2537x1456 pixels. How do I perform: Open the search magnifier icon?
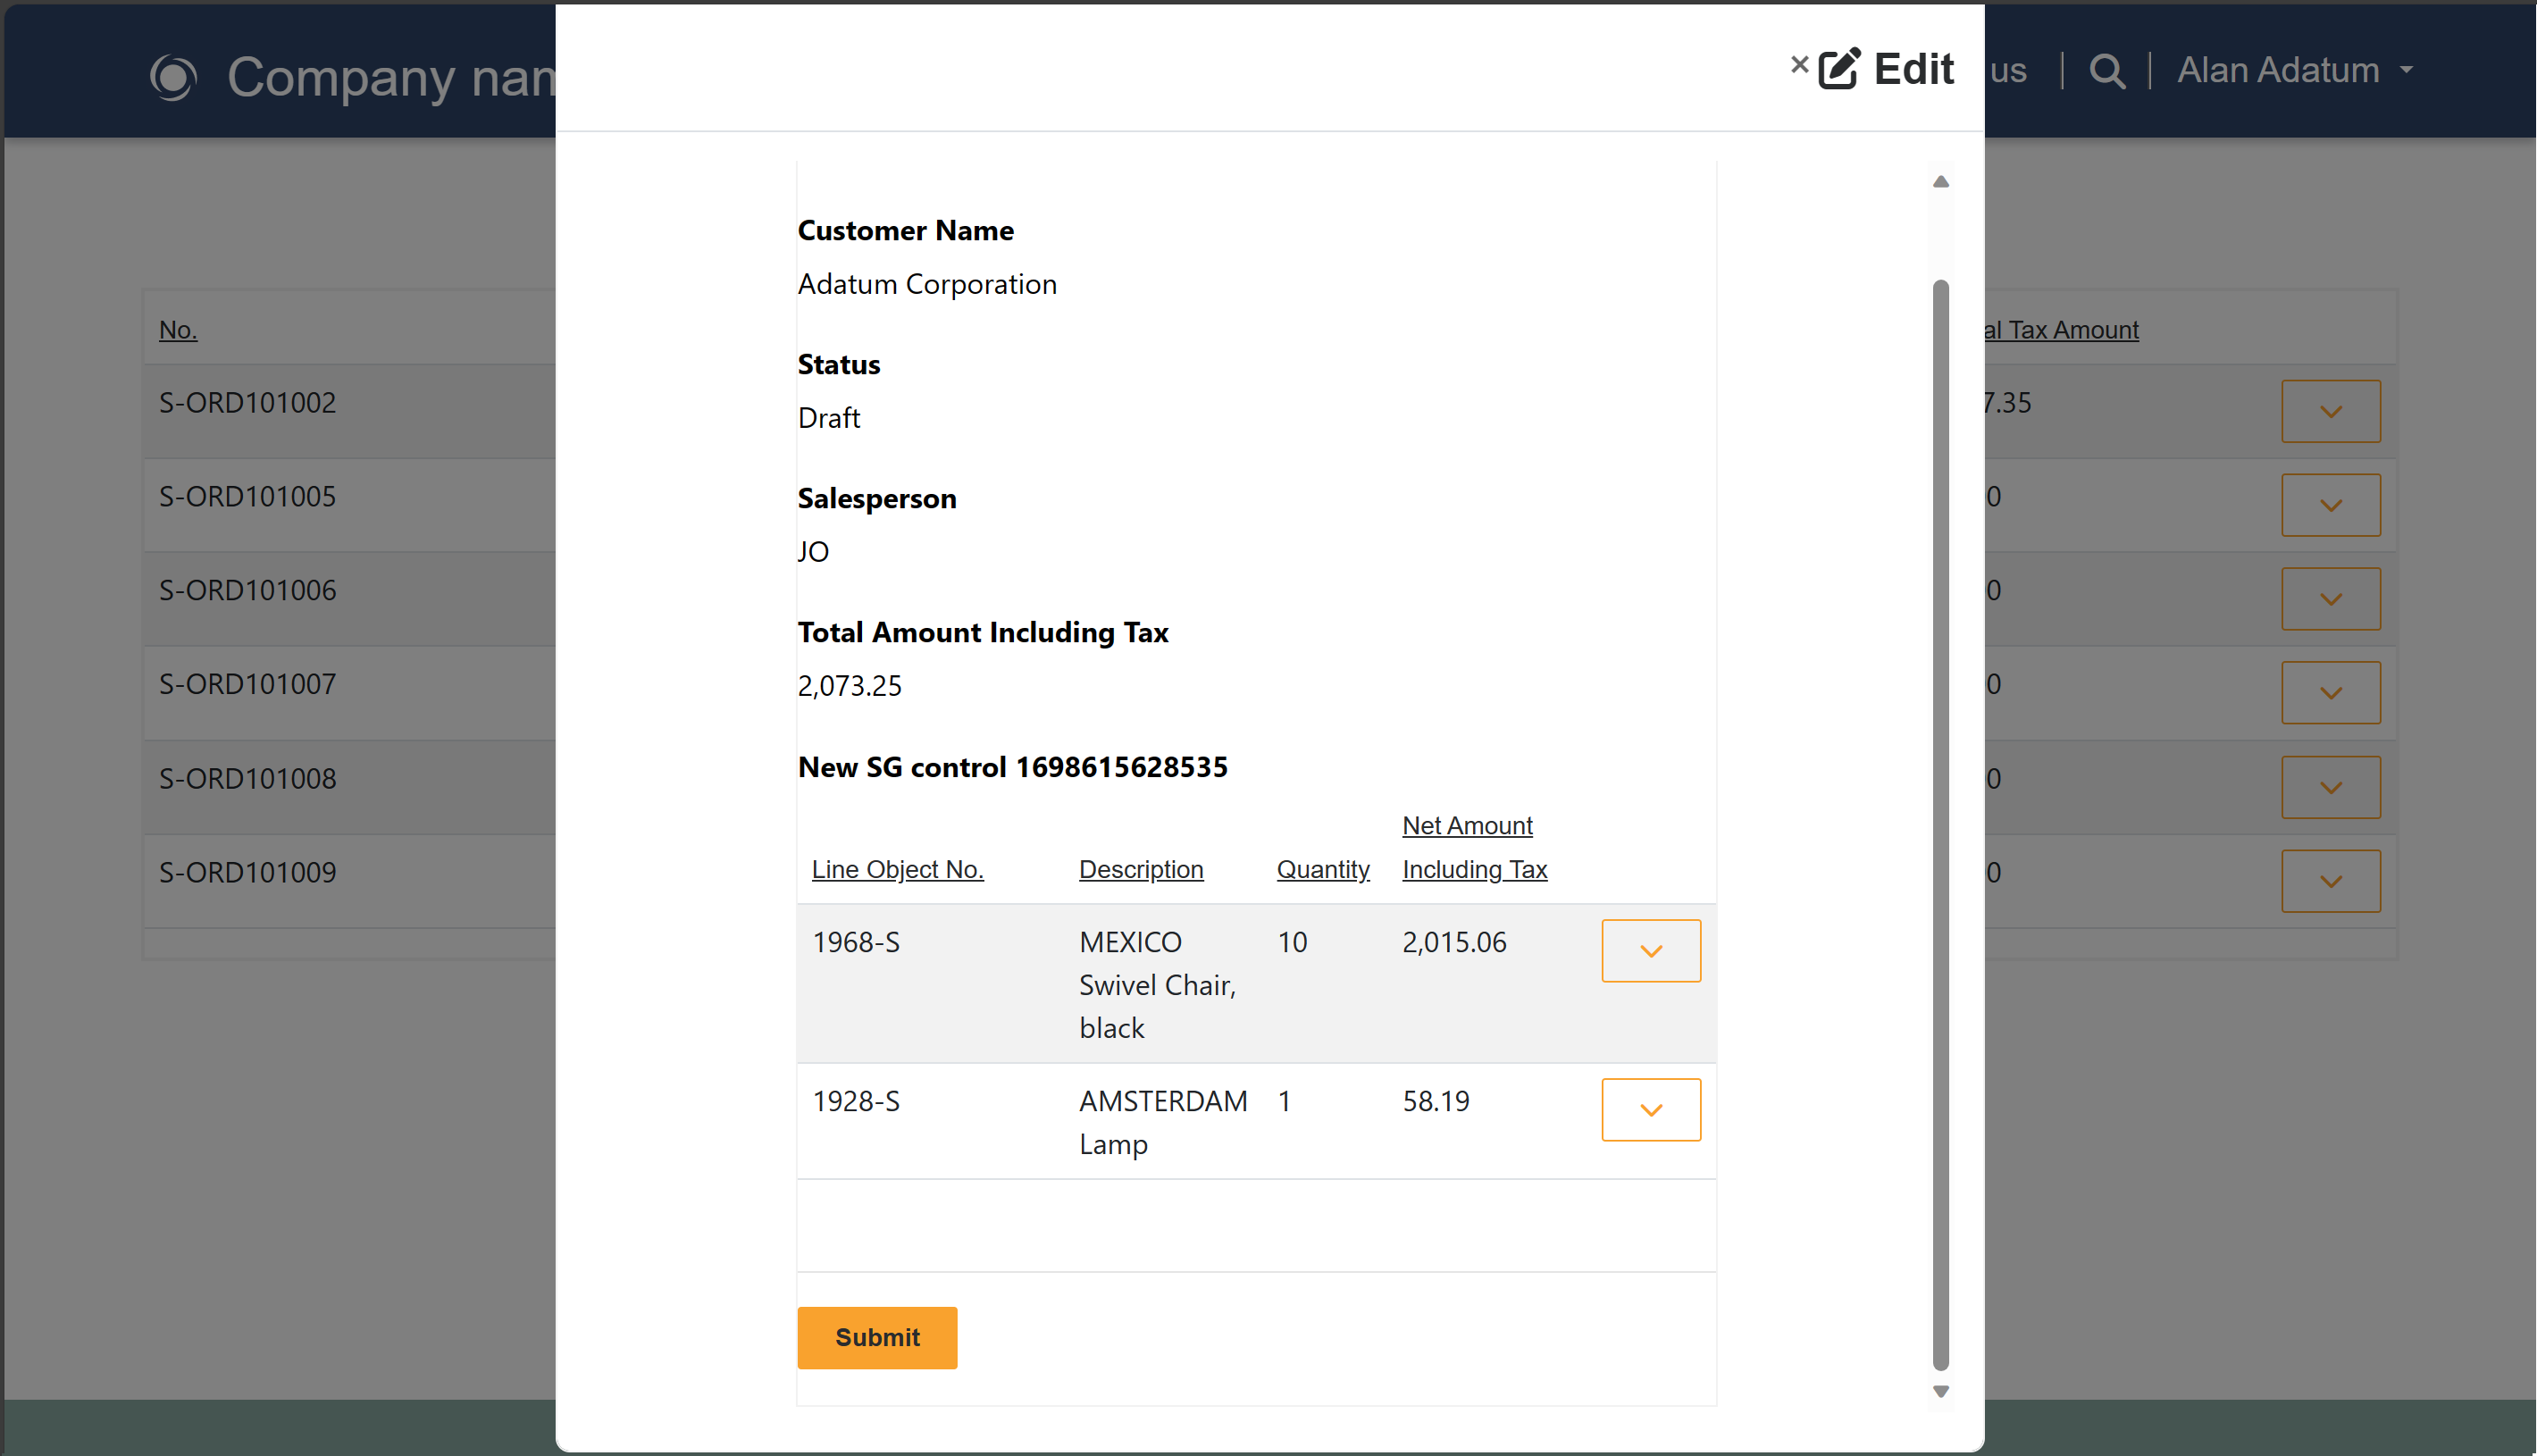pos(2107,71)
